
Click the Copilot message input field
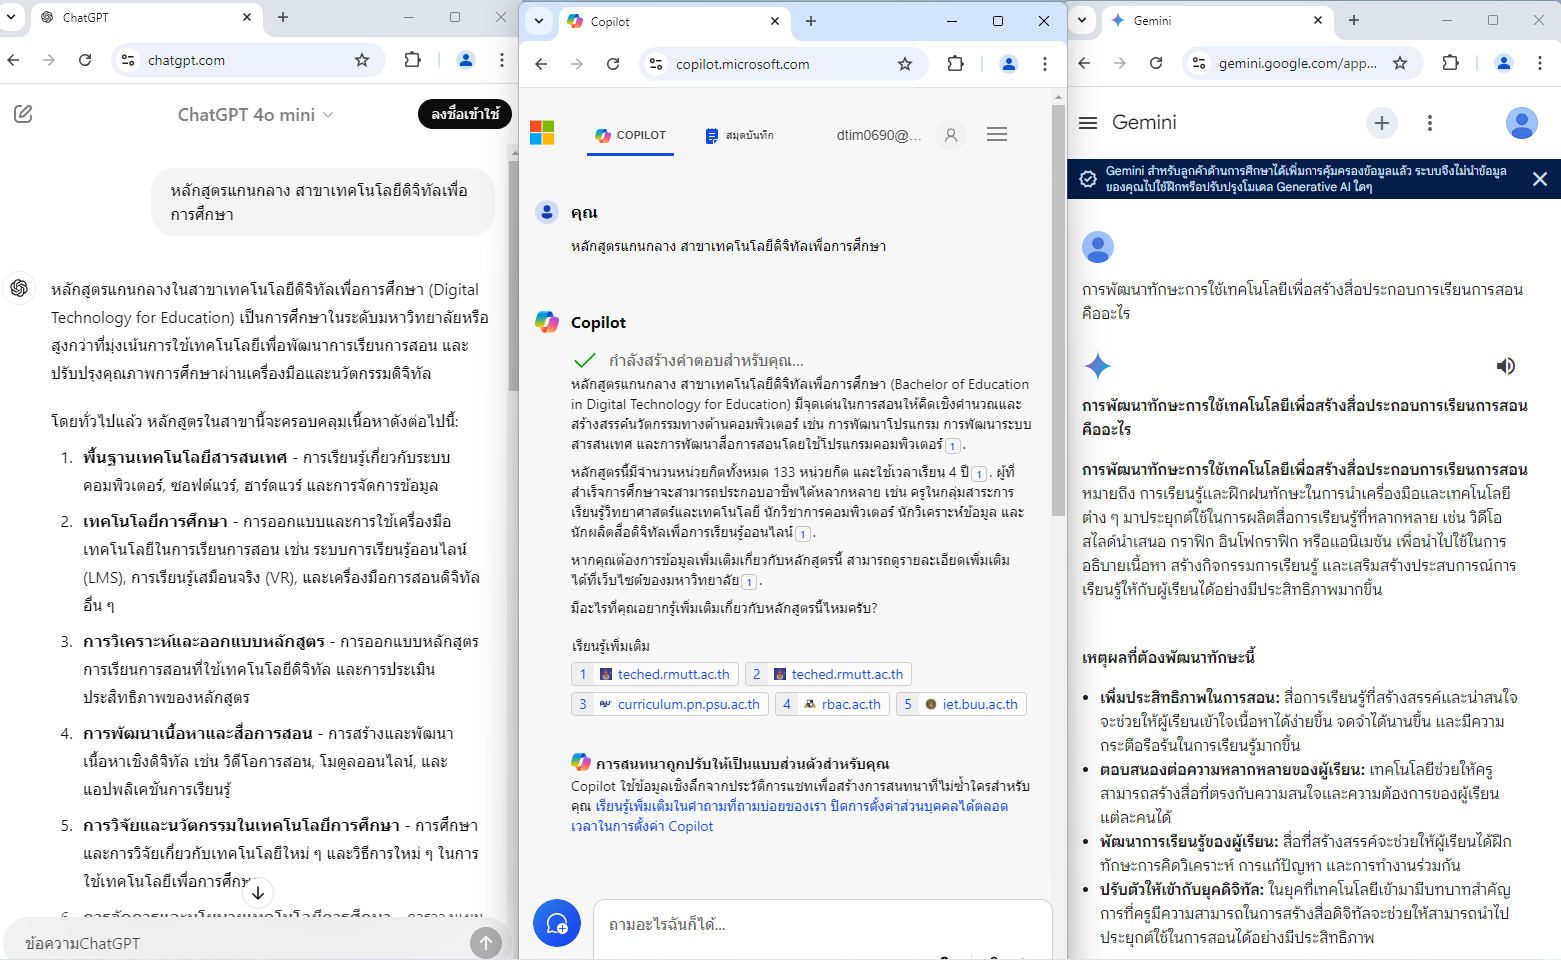coord(820,925)
